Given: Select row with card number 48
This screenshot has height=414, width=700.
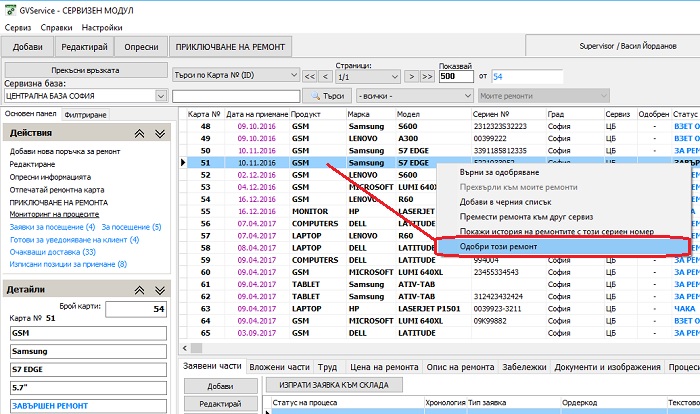Looking at the screenshot, I should 439,126.
